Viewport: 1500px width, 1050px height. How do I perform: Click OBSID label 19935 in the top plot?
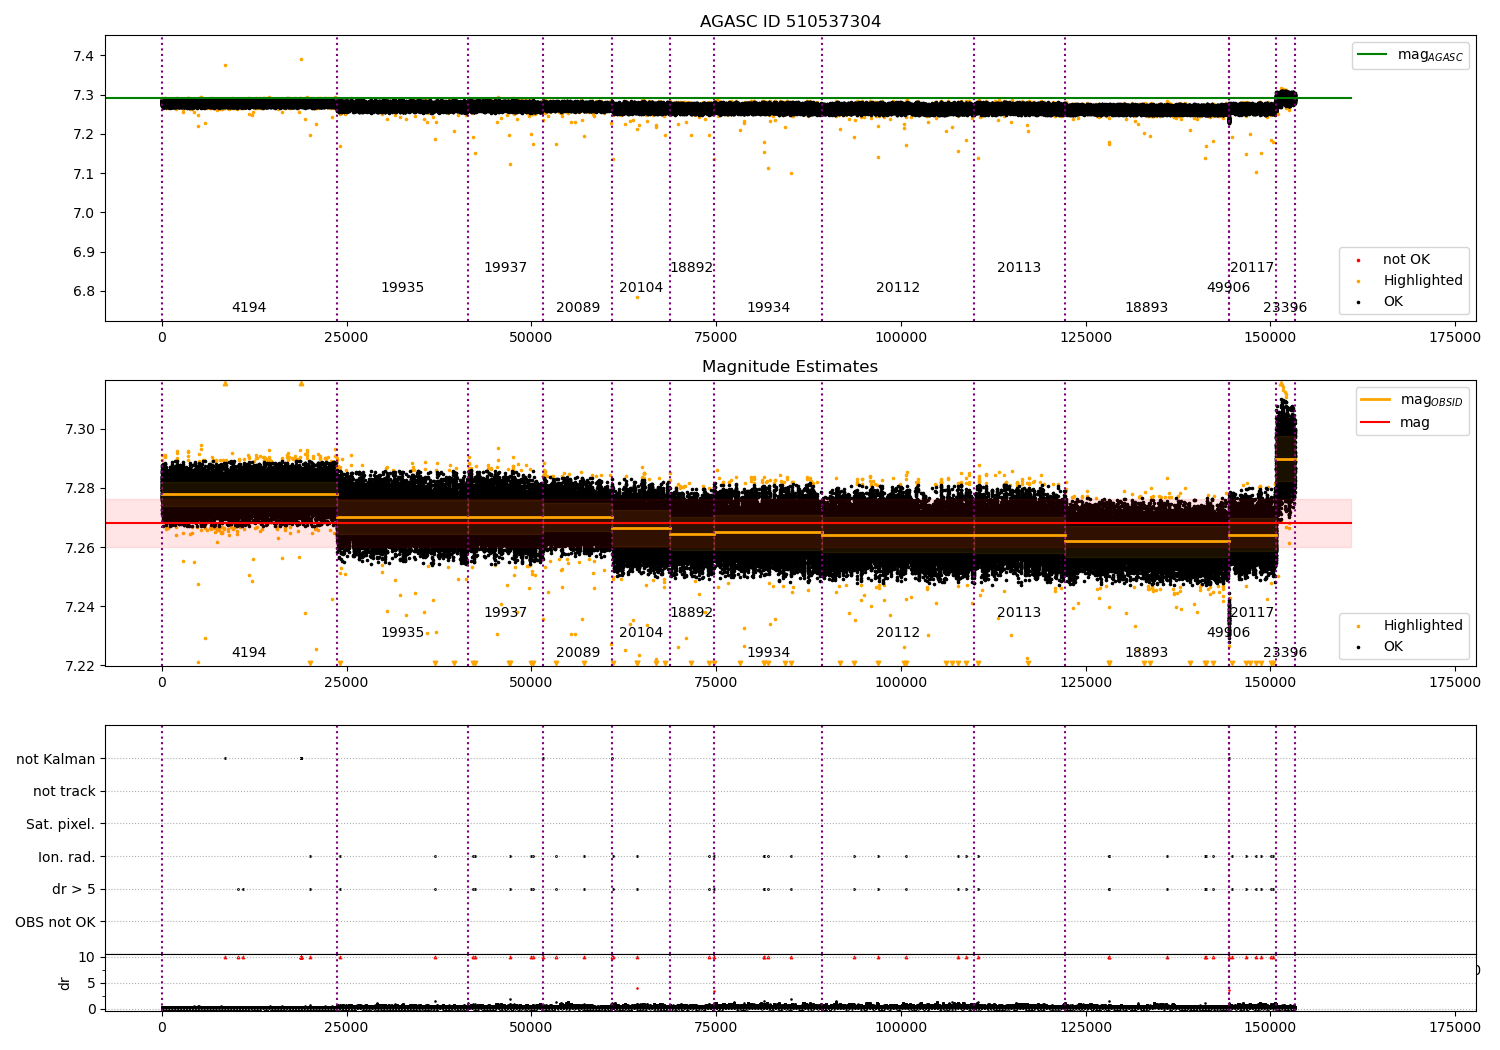pyautogui.click(x=402, y=288)
